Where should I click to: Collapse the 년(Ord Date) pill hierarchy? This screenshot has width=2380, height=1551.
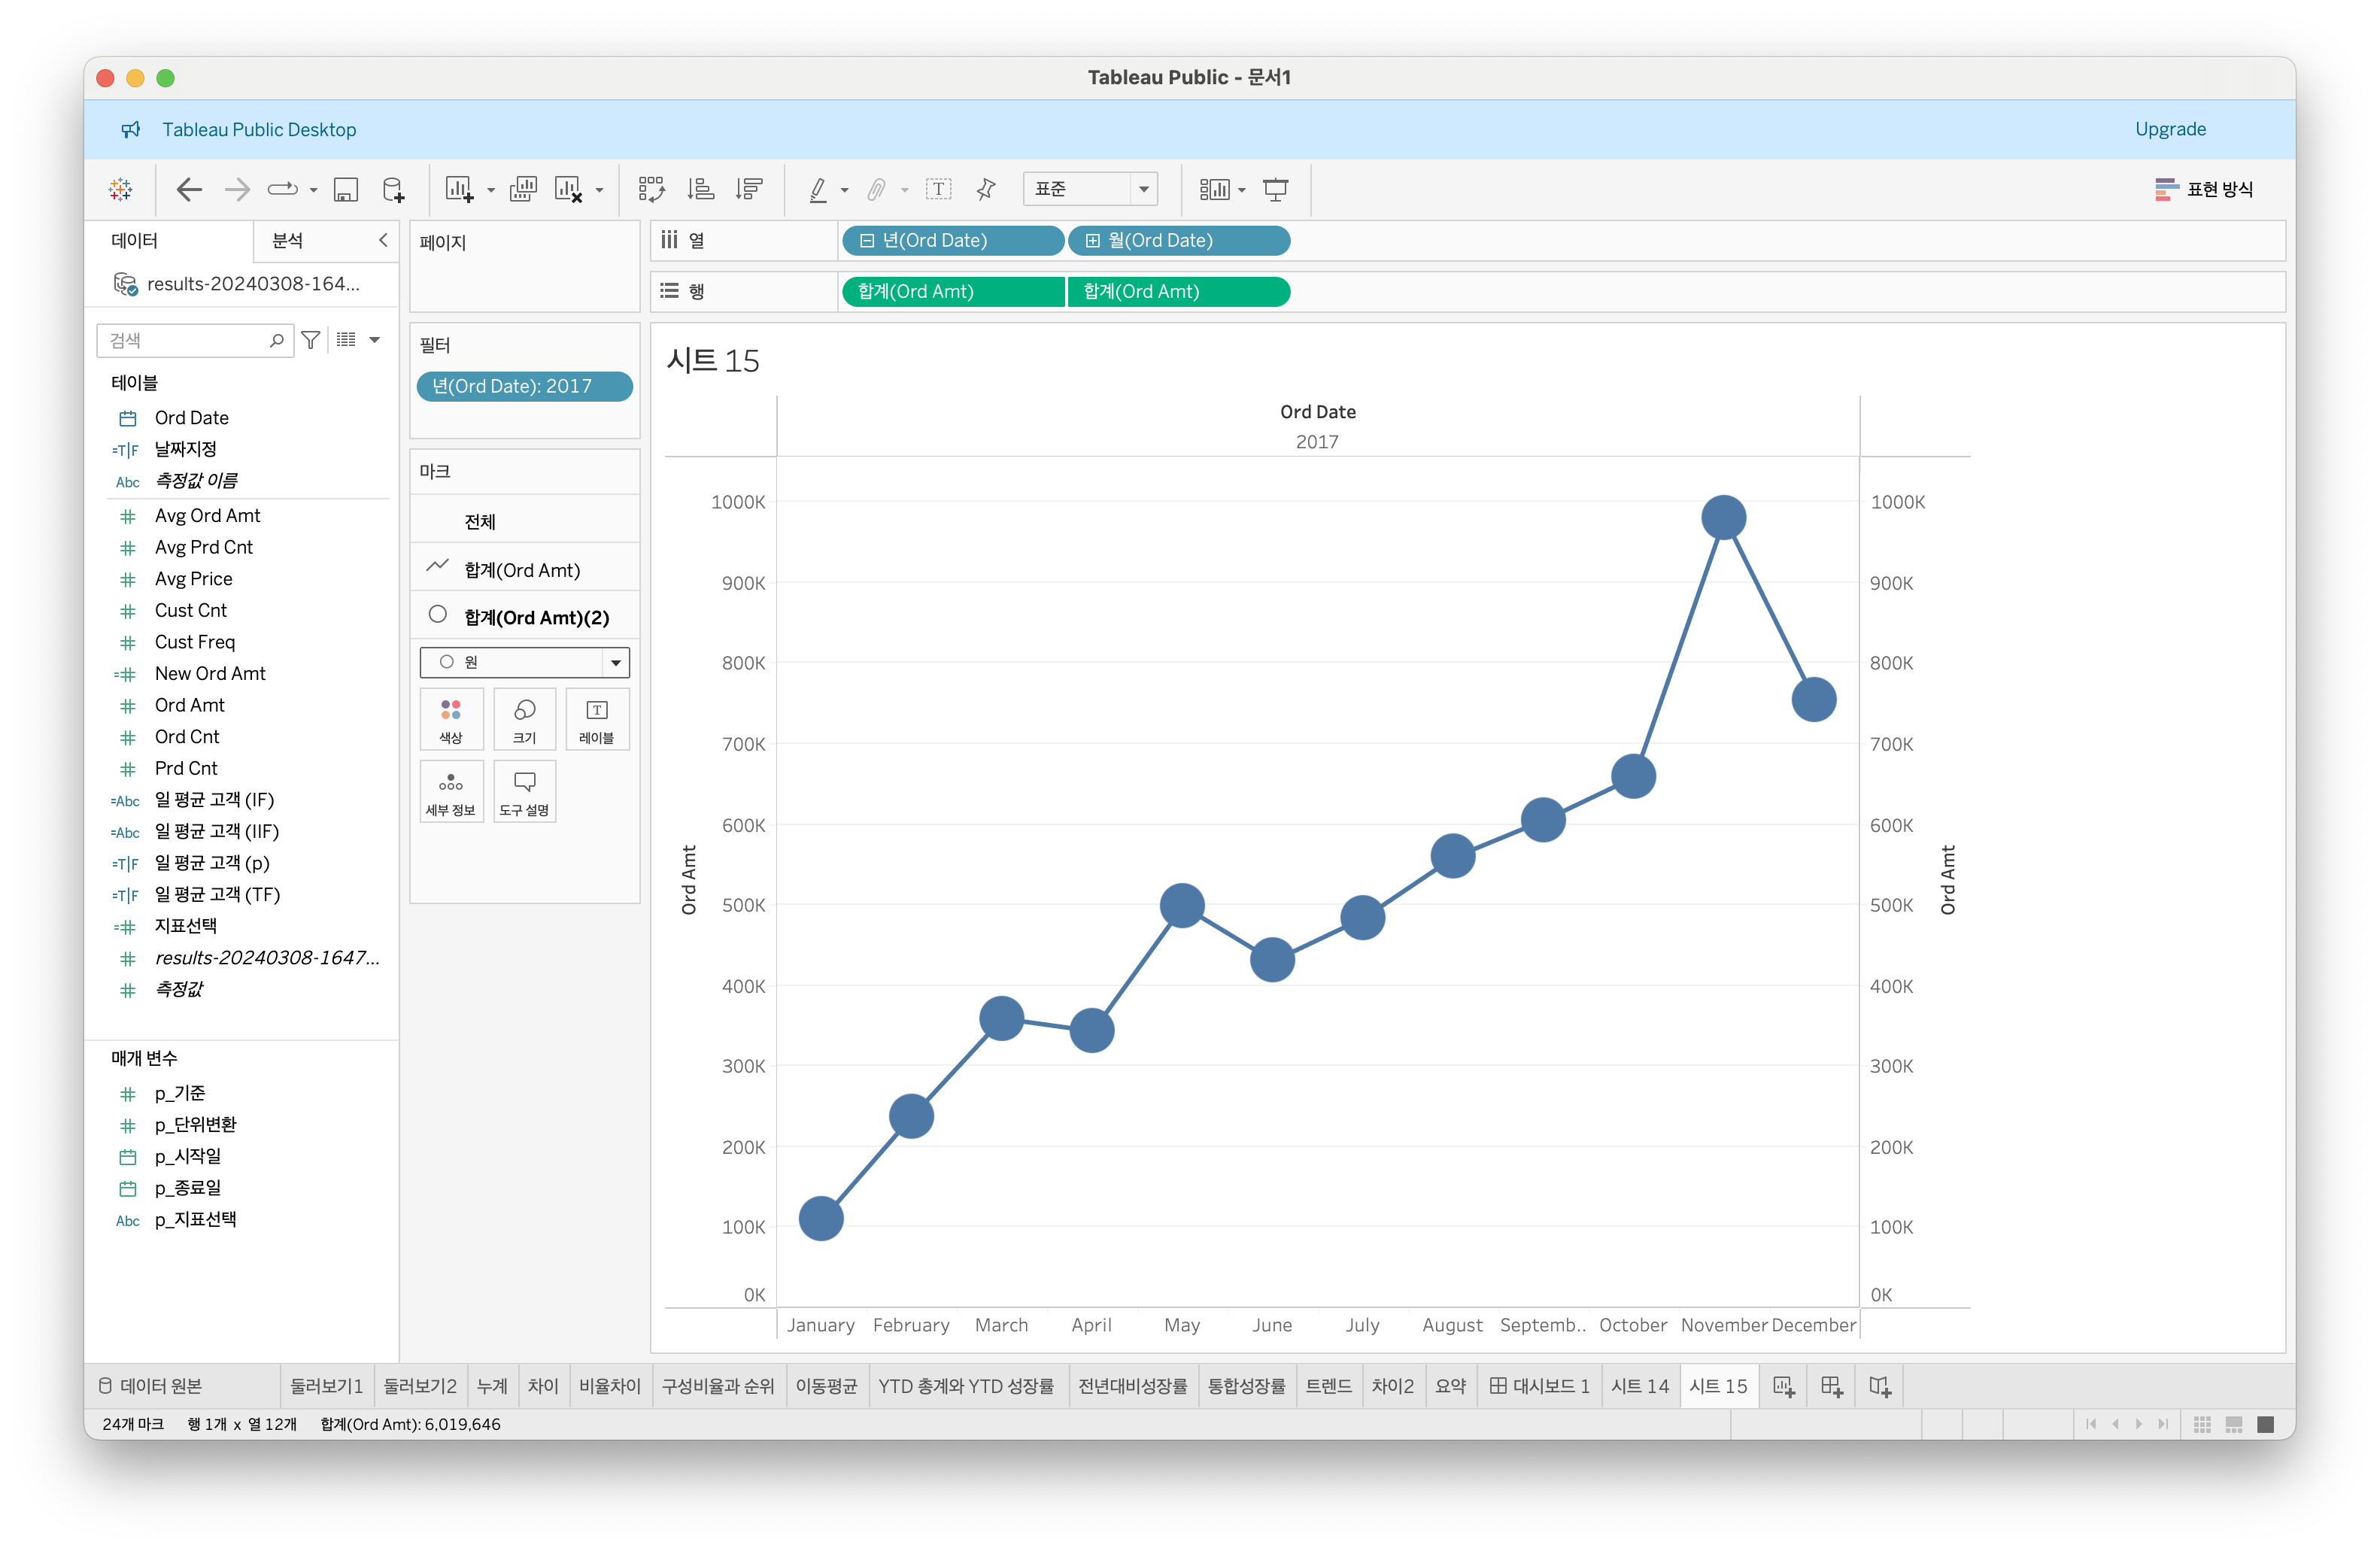(x=867, y=241)
